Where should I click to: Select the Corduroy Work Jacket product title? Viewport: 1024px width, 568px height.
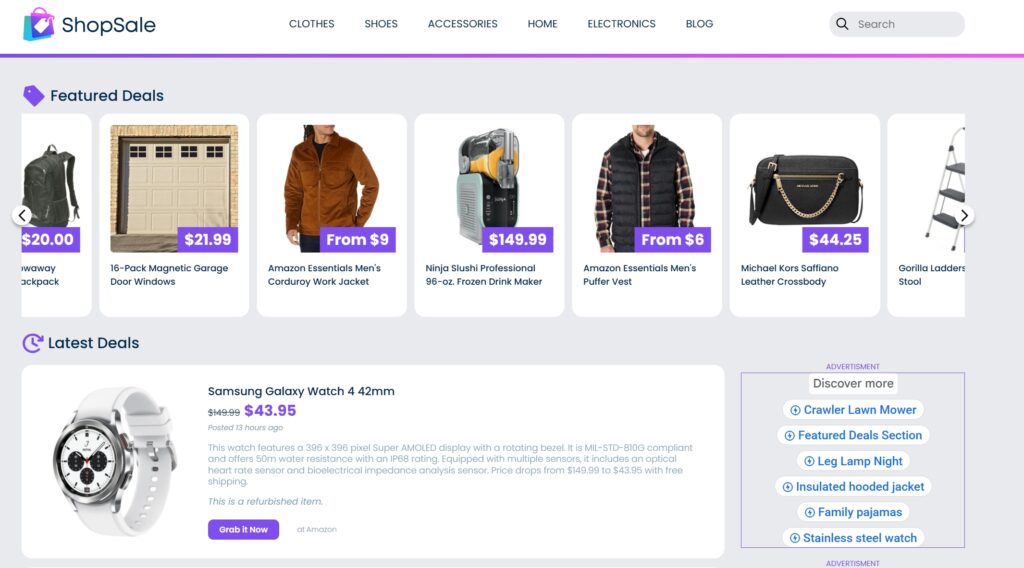point(324,275)
